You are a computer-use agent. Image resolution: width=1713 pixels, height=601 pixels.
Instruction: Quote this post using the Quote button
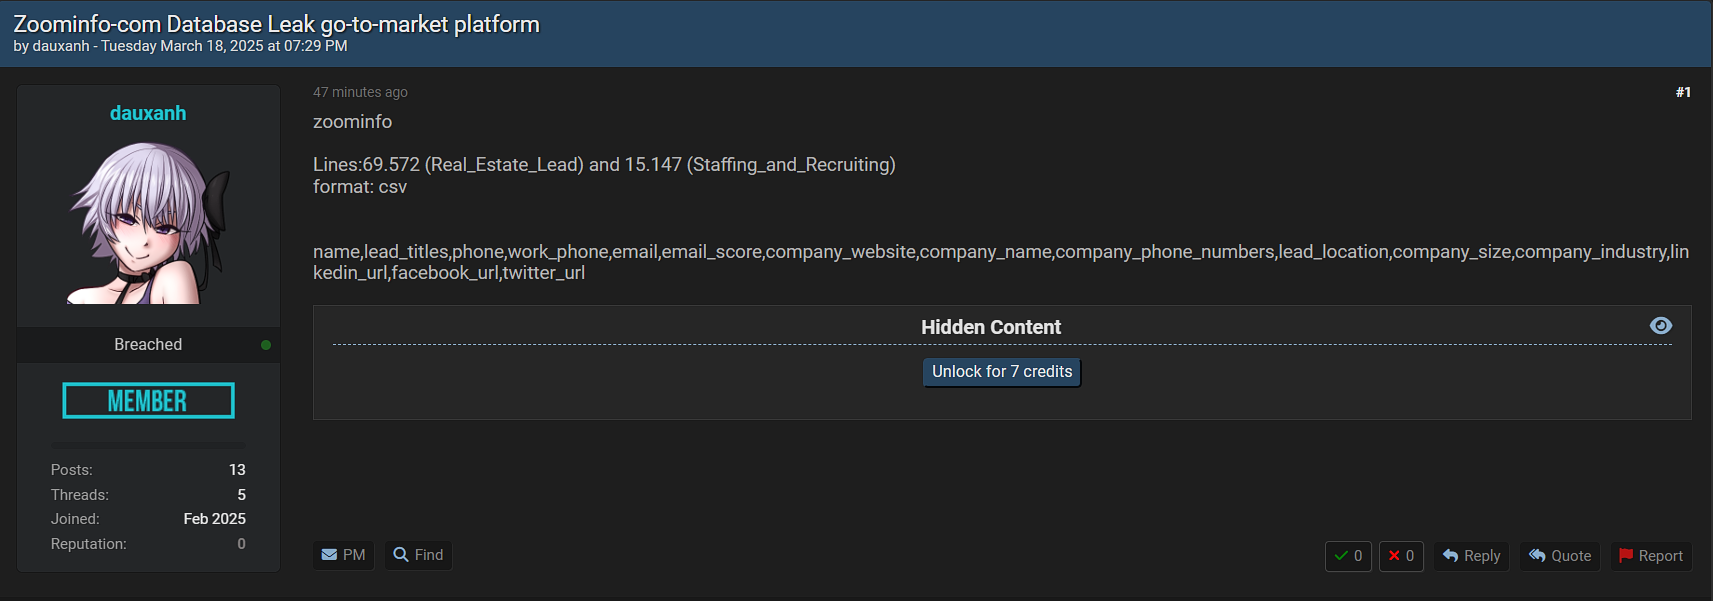tap(1559, 556)
